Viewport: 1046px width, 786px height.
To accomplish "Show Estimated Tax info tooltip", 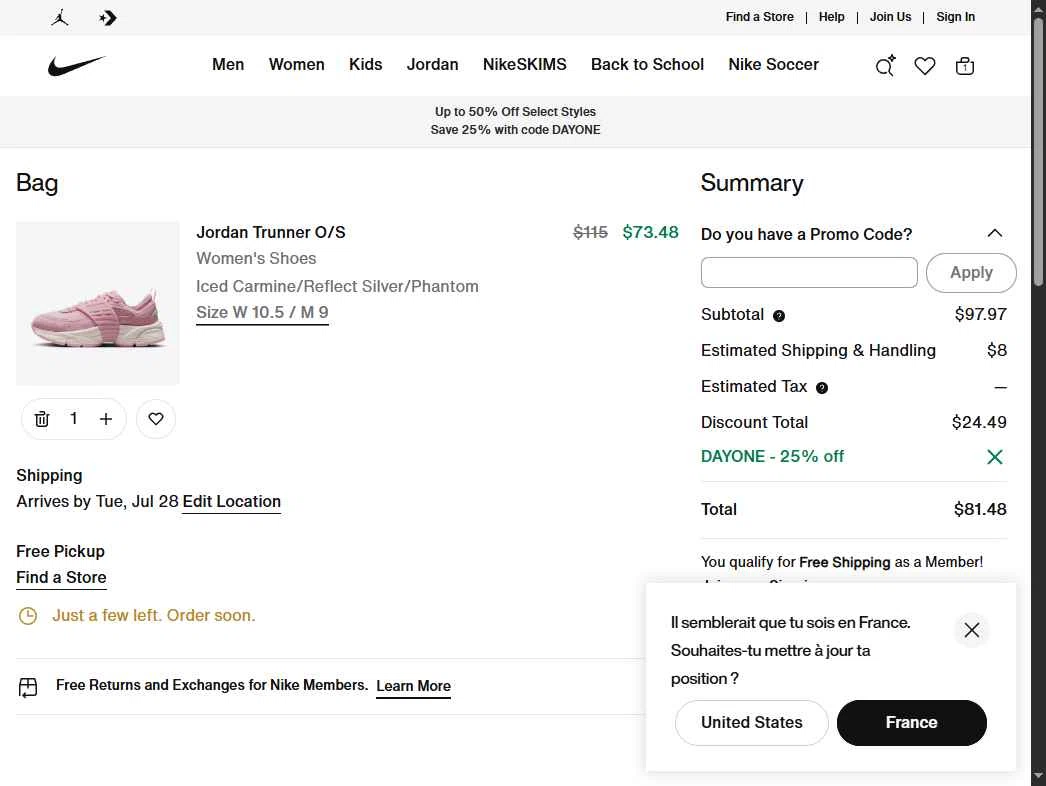I will coord(822,388).
